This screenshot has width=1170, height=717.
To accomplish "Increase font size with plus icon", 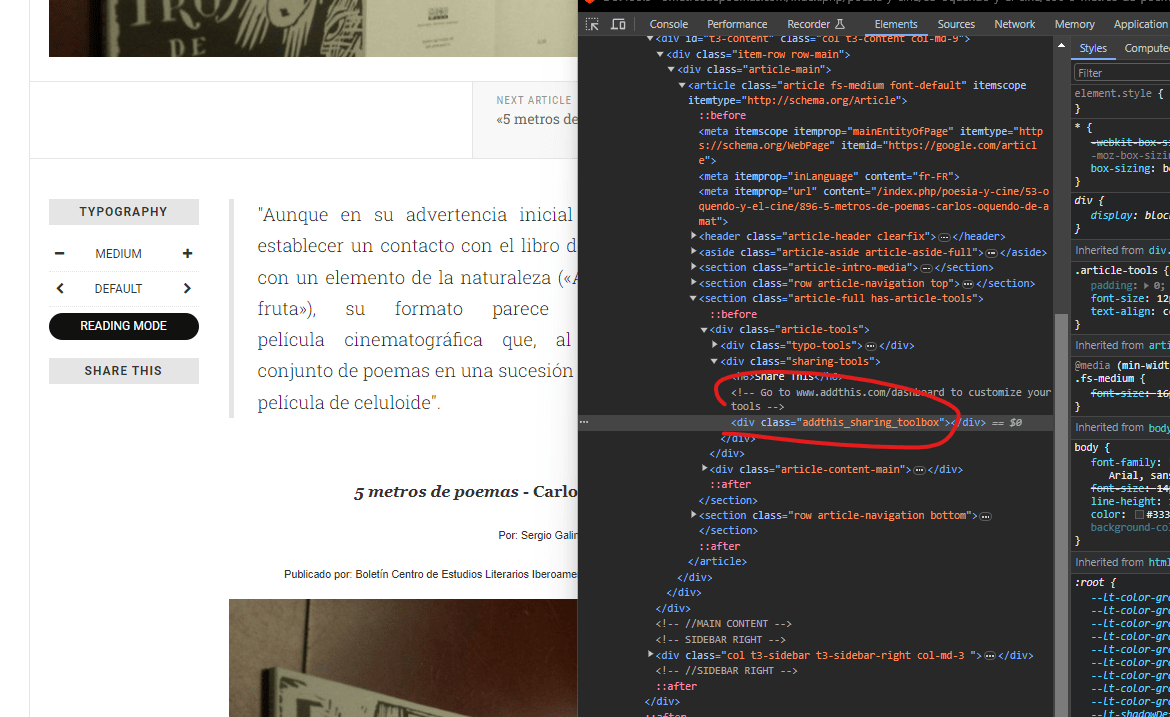I will (187, 254).
